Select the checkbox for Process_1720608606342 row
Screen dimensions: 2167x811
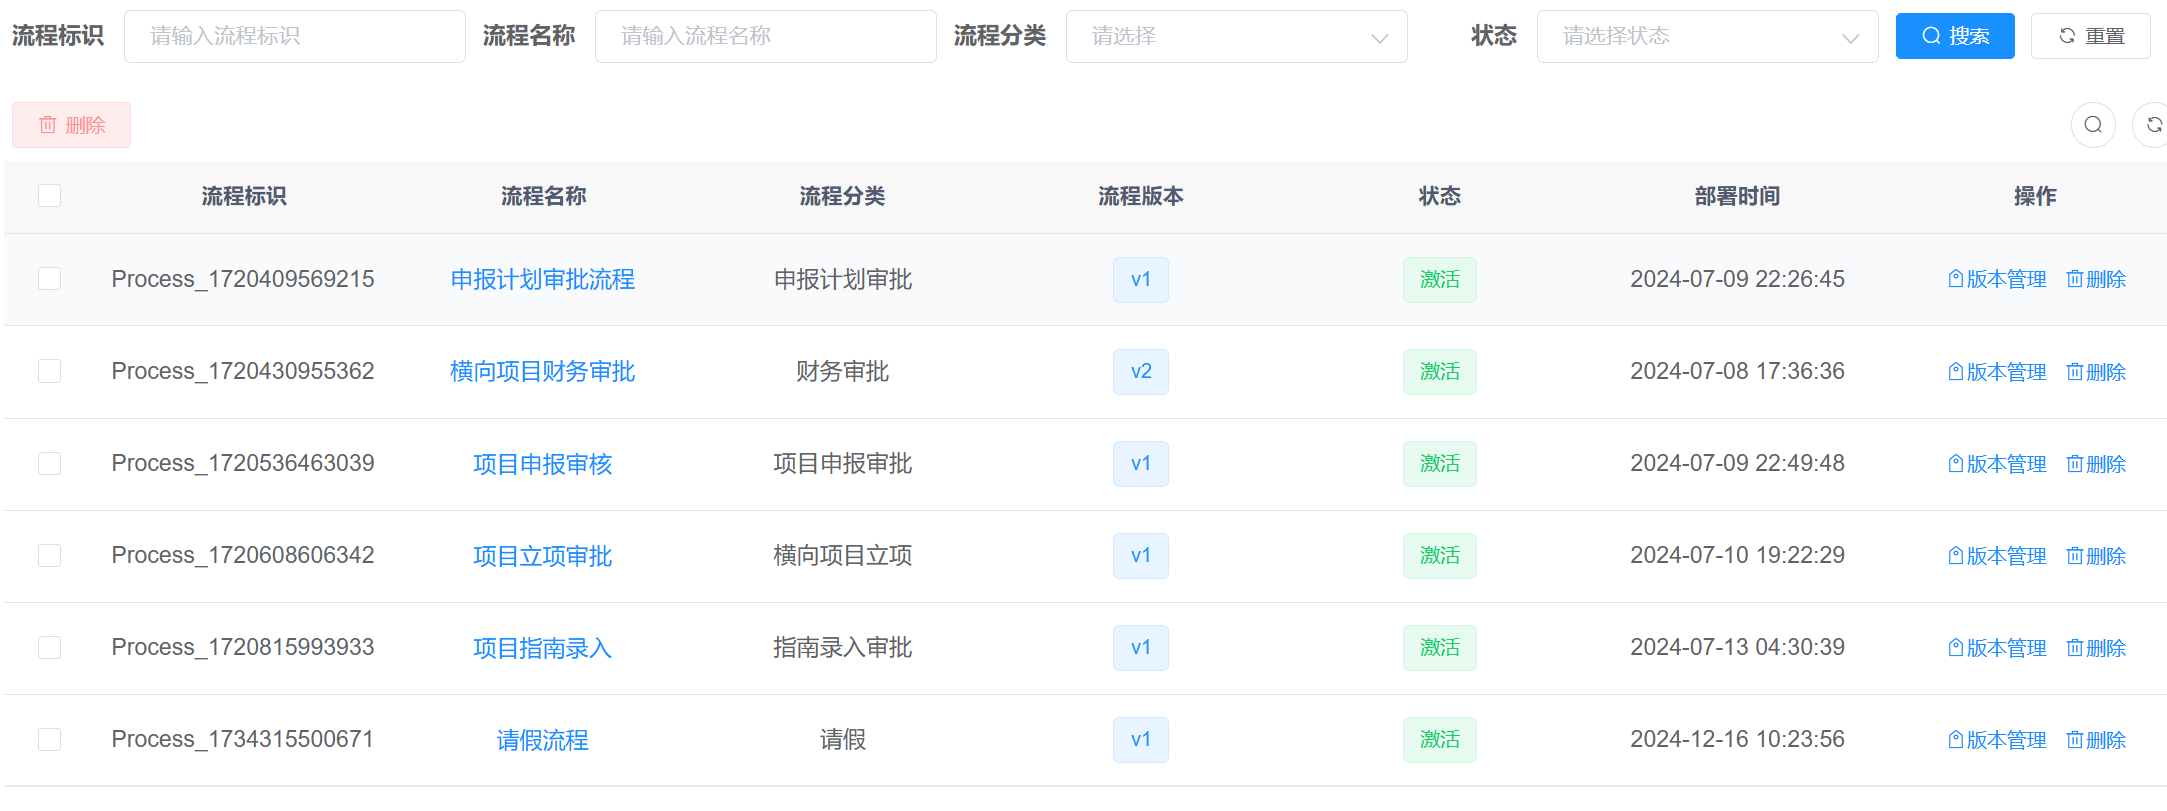point(49,555)
